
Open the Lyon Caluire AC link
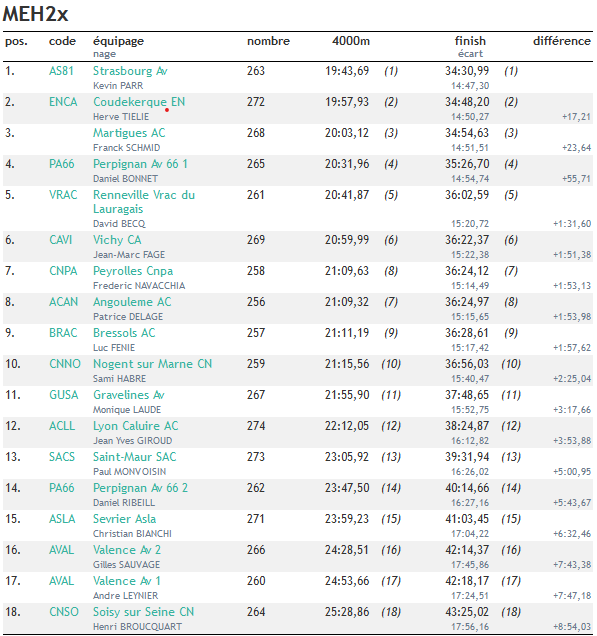pyautogui.click(x=136, y=426)
